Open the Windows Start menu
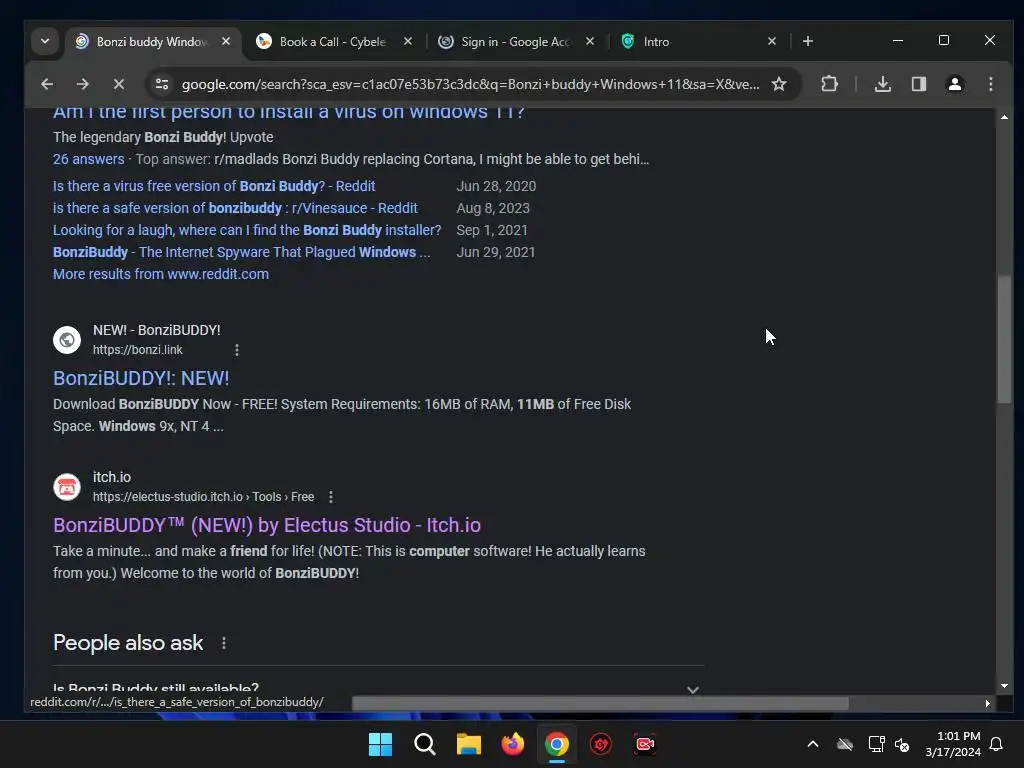The image size is (1024, 768). (x=380, y=744)
